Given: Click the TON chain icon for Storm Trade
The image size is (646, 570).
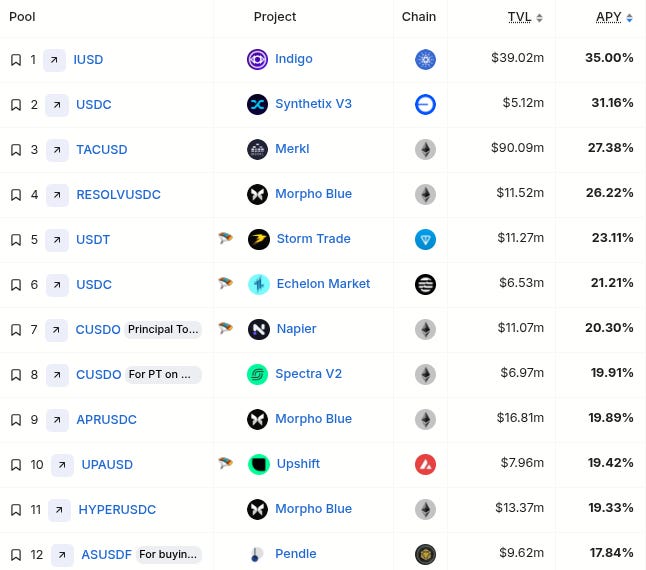Looking at the screenshot, I should [426, 239].
